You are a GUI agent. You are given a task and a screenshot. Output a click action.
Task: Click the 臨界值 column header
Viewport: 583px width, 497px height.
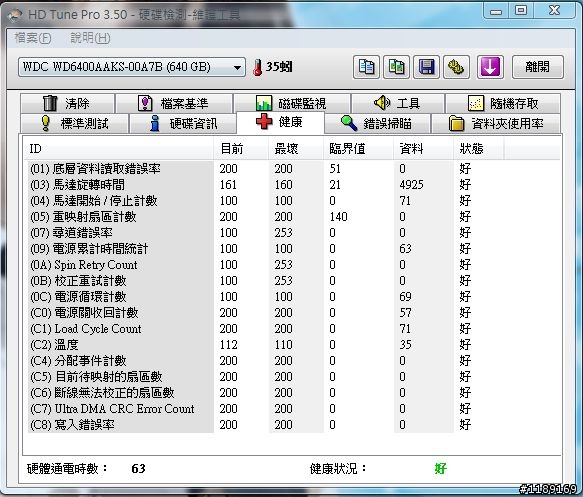[358, 149]
